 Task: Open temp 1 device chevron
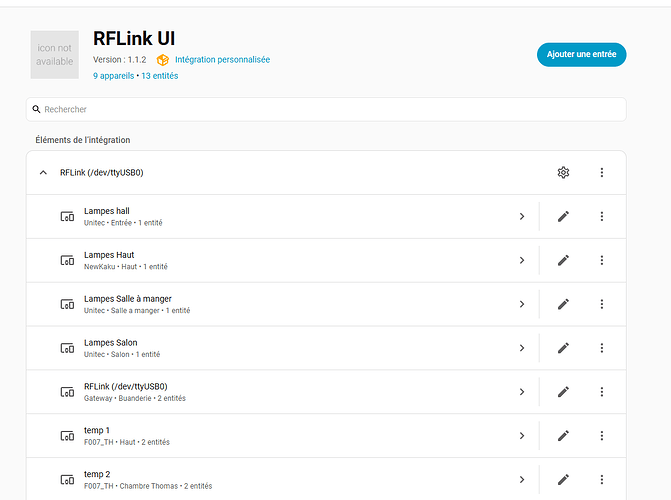[x=522, y=436]
